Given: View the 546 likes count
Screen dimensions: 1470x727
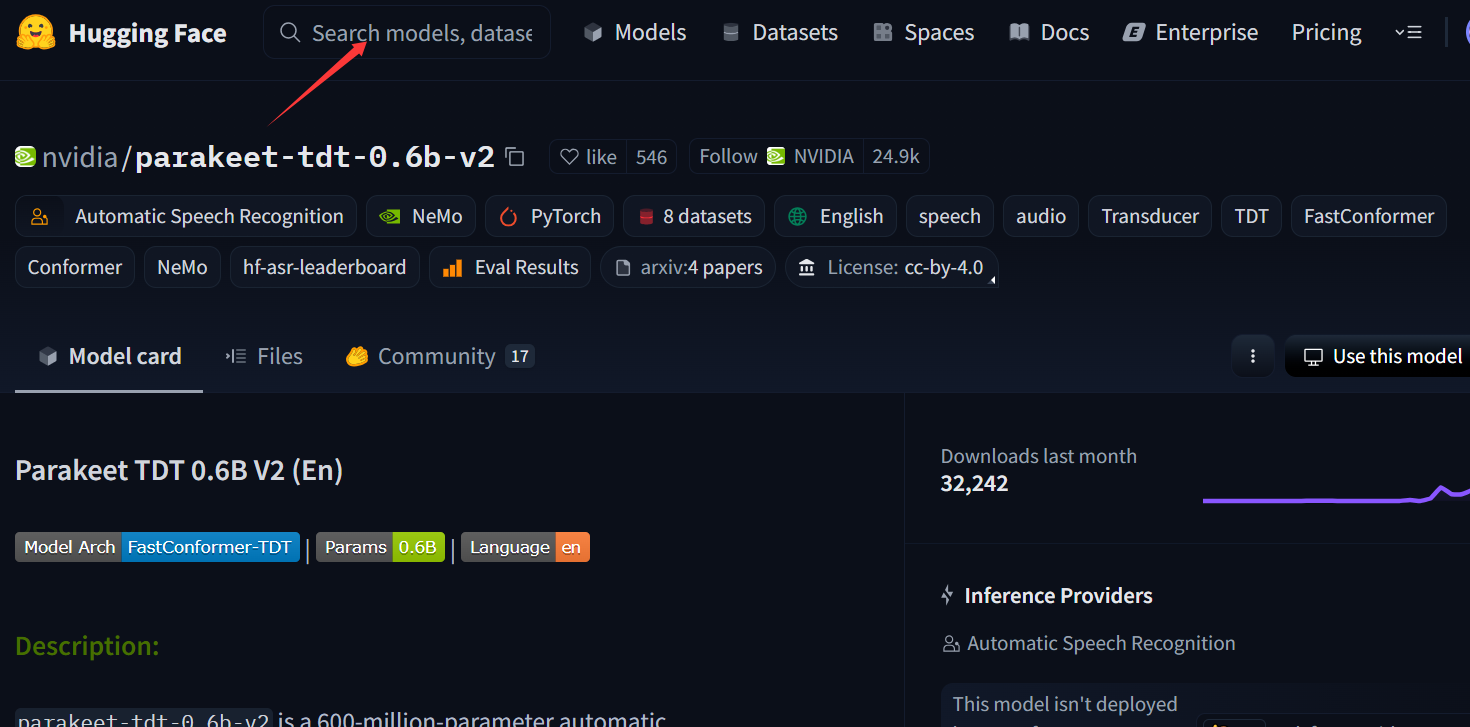Looking at the screenshot, I should [651, 157].
